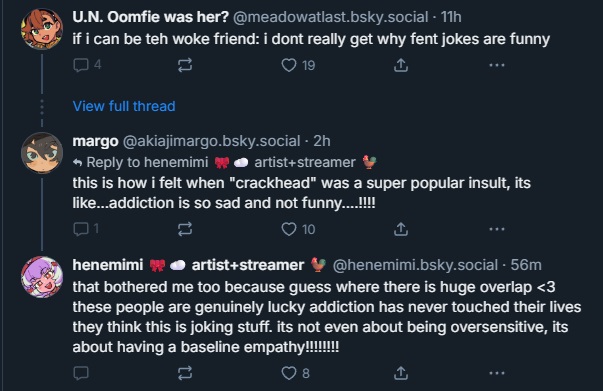Screen dimensions: 603x391
Task: Share henemimi's post
Action: 401,373
